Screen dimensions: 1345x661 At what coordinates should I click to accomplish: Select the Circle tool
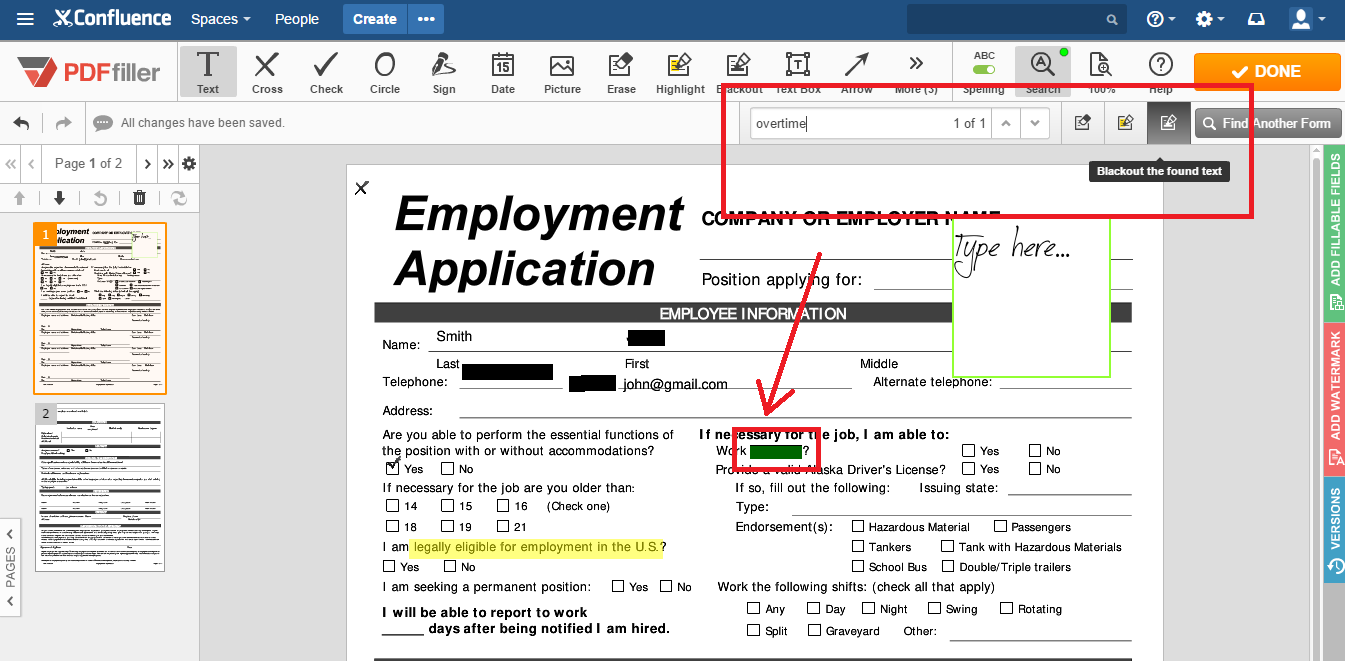tap(385, 72)
